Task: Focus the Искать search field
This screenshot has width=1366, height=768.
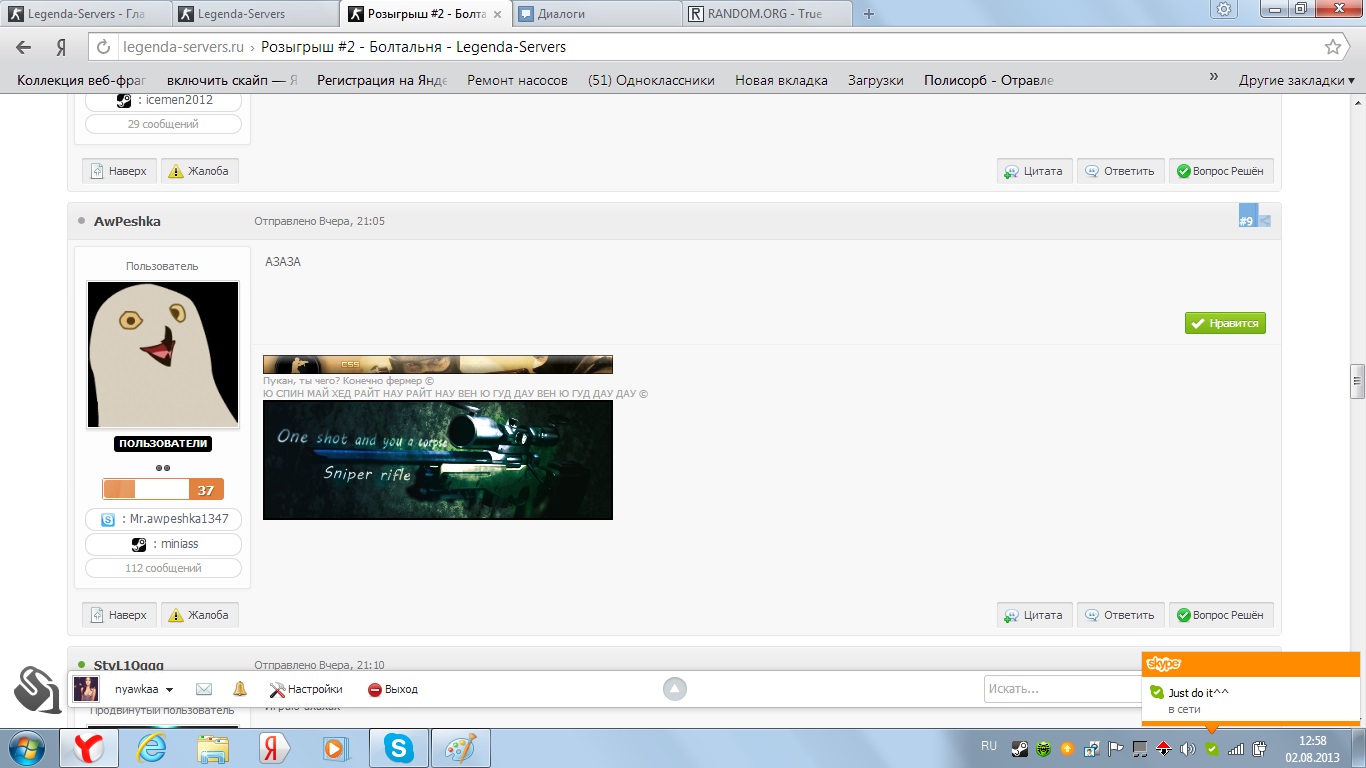Action: click(x=1062, y=688)
